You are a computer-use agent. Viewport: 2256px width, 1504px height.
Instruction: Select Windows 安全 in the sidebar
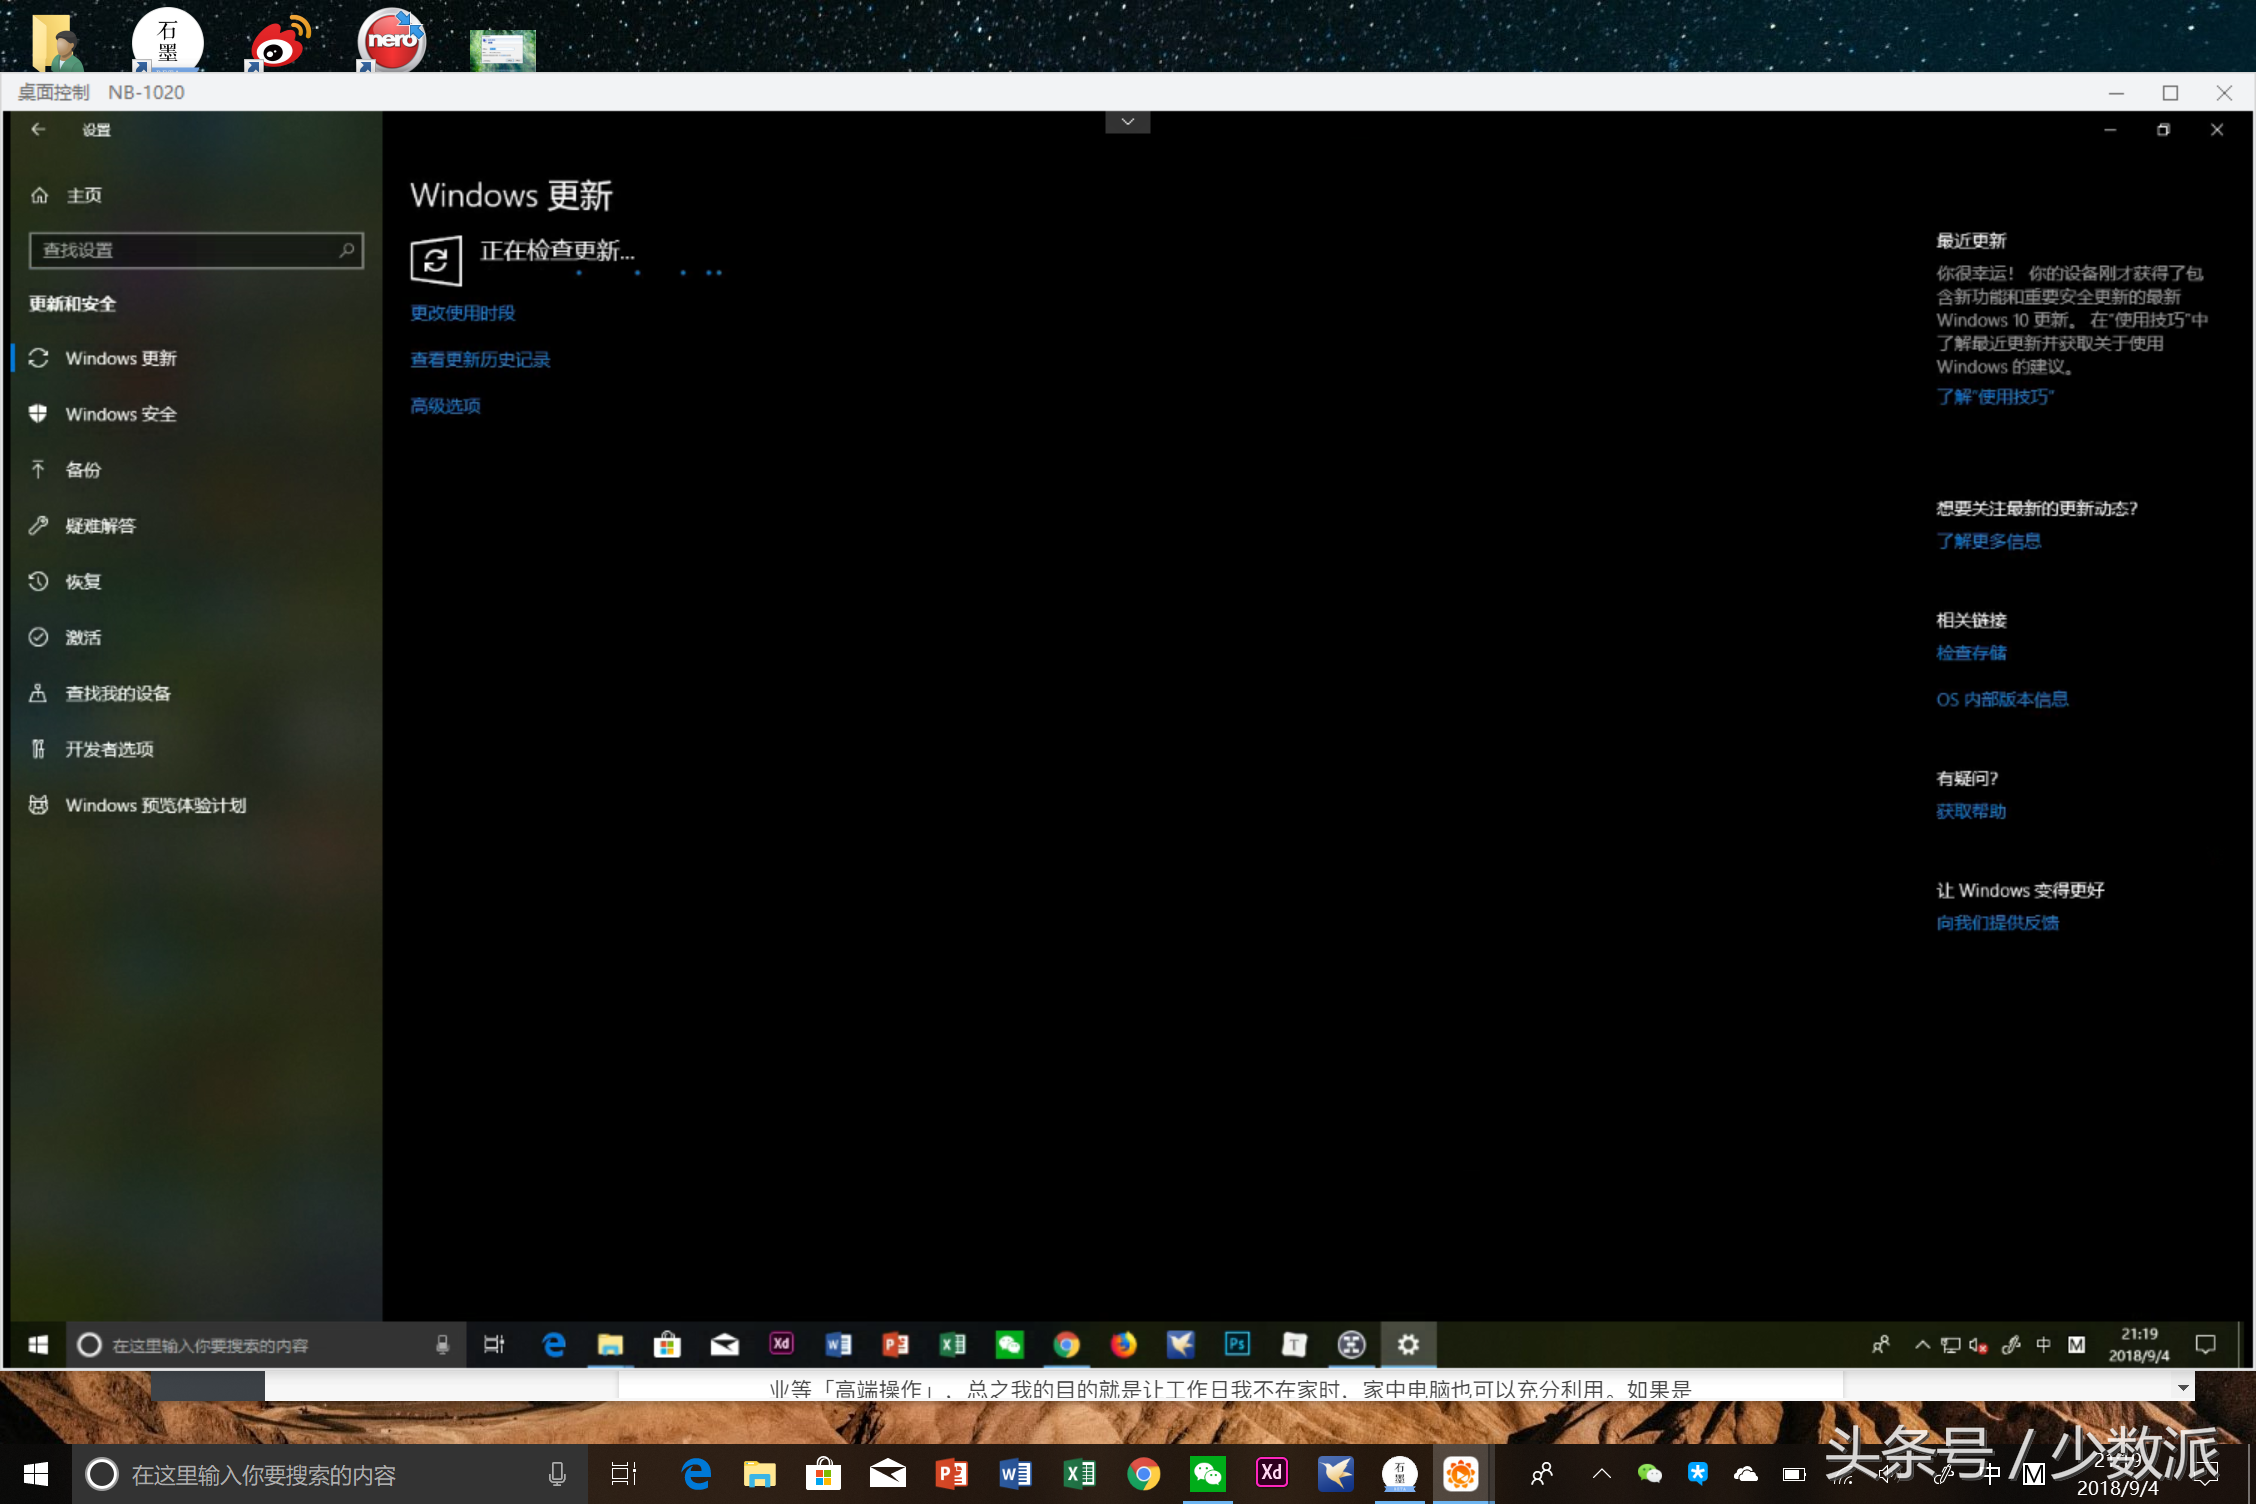tap(120, 414)
